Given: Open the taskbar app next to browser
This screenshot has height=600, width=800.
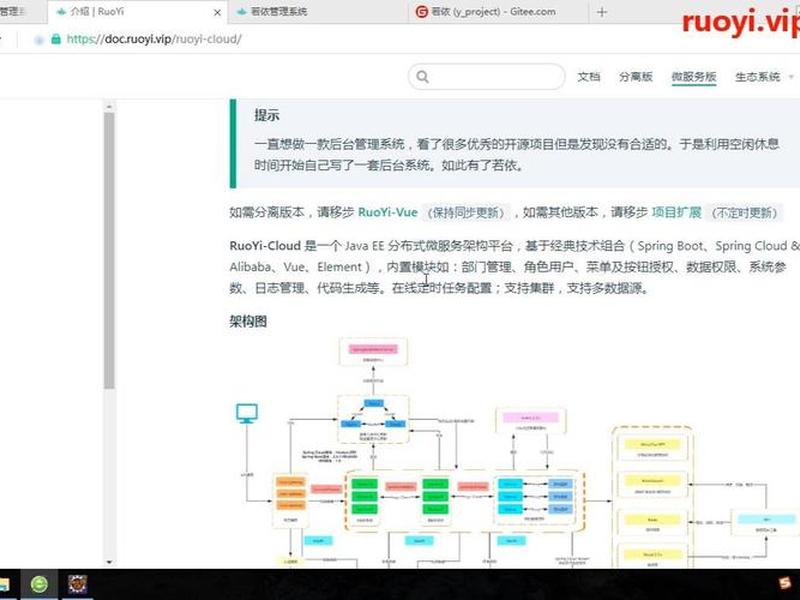Looking at the screenshot, I should [x=78, y=584].
